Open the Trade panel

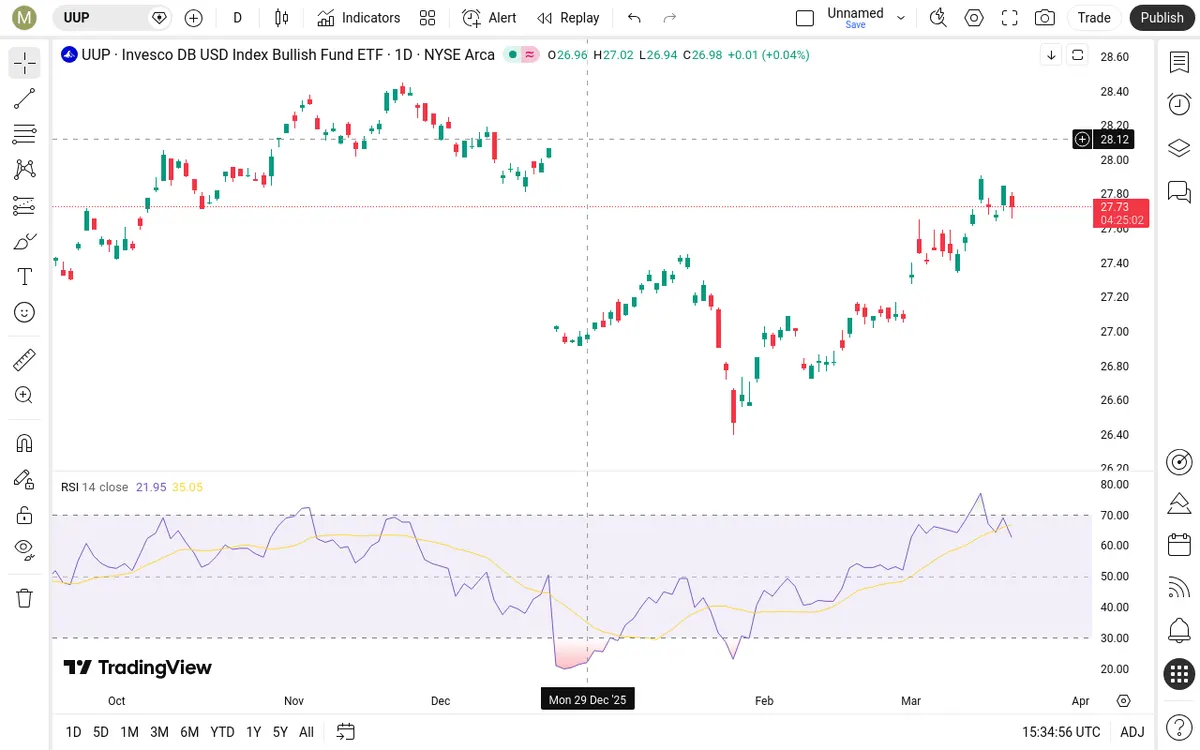click(x=1094, y=18)
